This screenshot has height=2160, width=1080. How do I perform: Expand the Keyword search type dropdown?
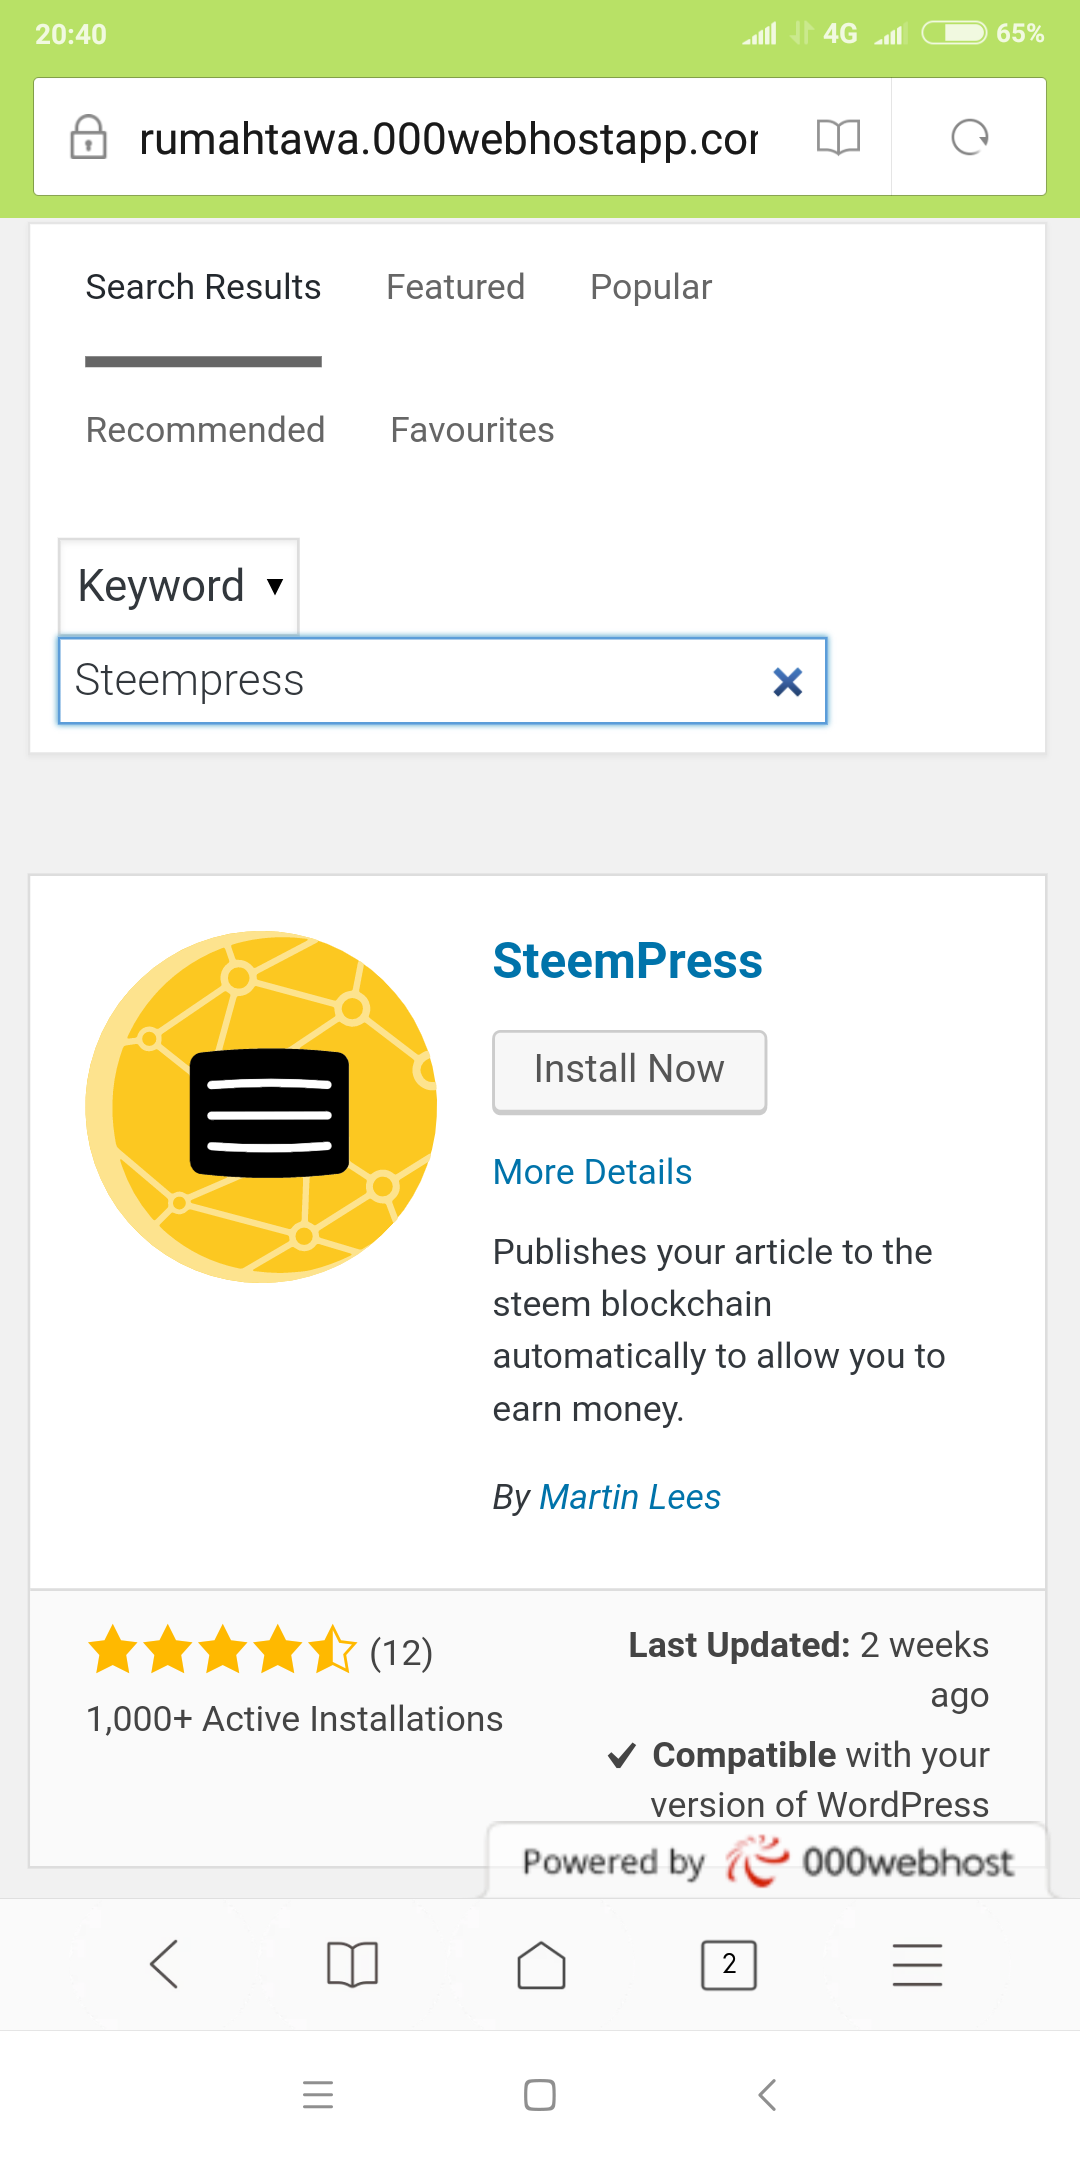[x=179, y=587]
